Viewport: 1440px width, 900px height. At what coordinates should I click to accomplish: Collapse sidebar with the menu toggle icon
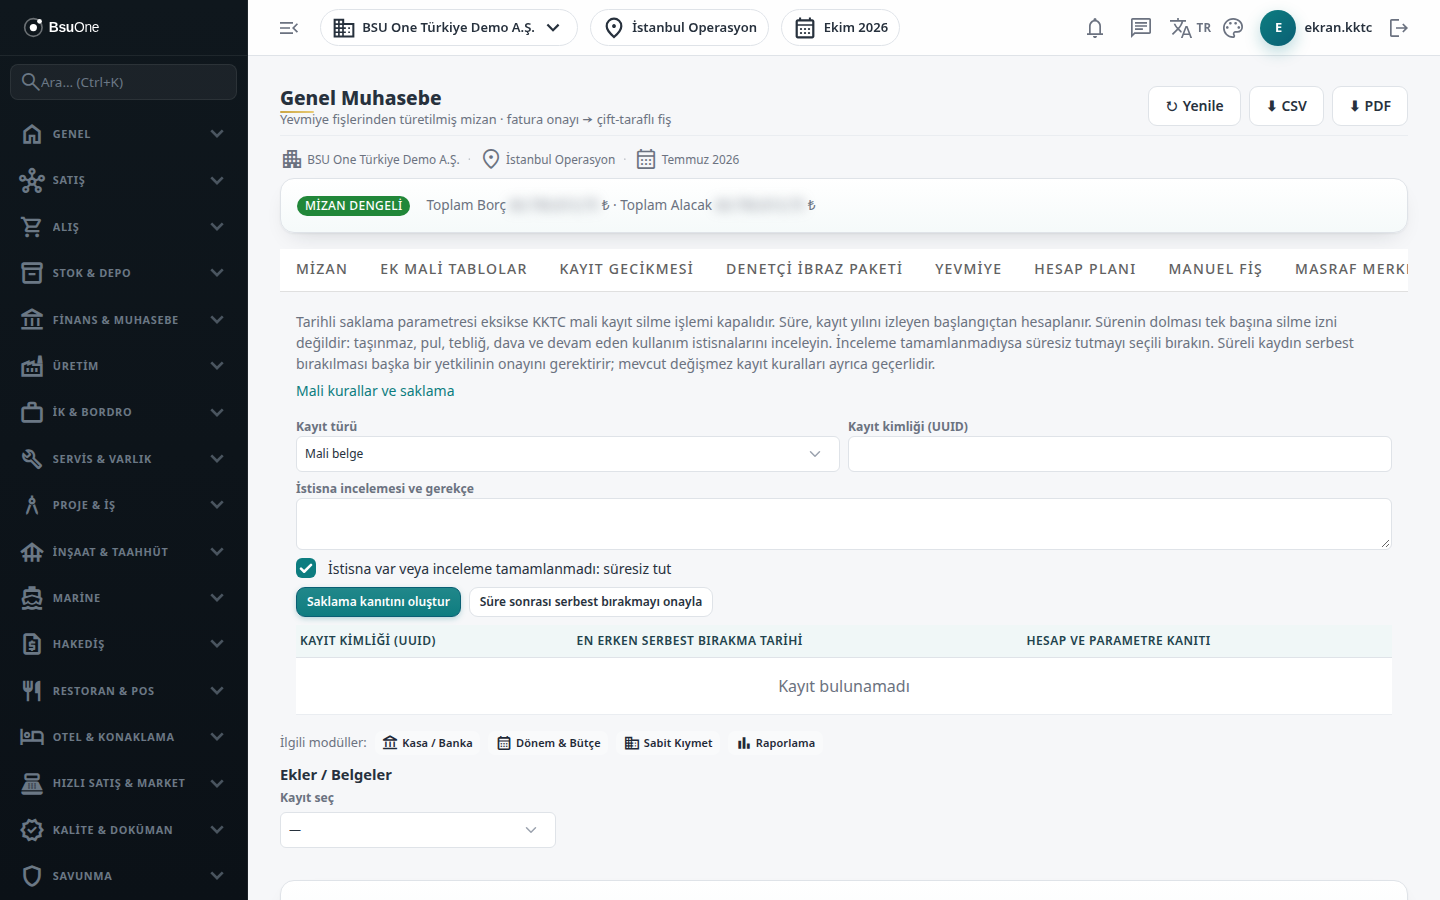pos(289,28)
